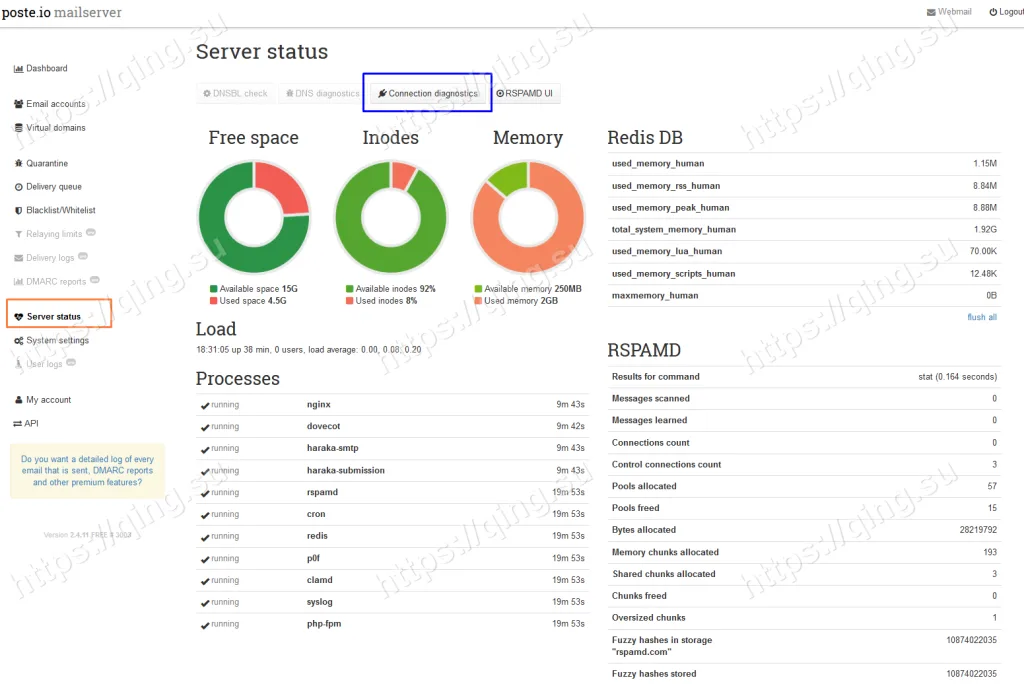This screenshot has height=684, width=1024.
Task: Click the Bytes allocated value 28219792
Action: coord(978,530)
